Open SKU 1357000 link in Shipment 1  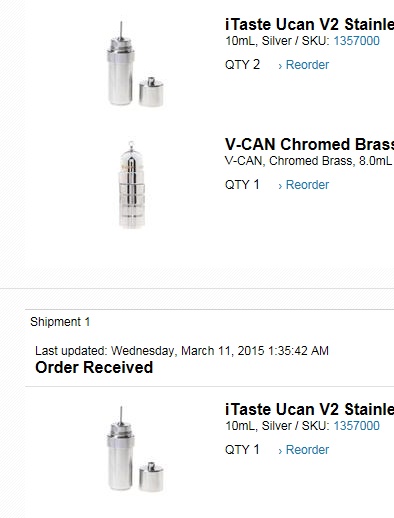pyautogui.click(x=356, y=426)
